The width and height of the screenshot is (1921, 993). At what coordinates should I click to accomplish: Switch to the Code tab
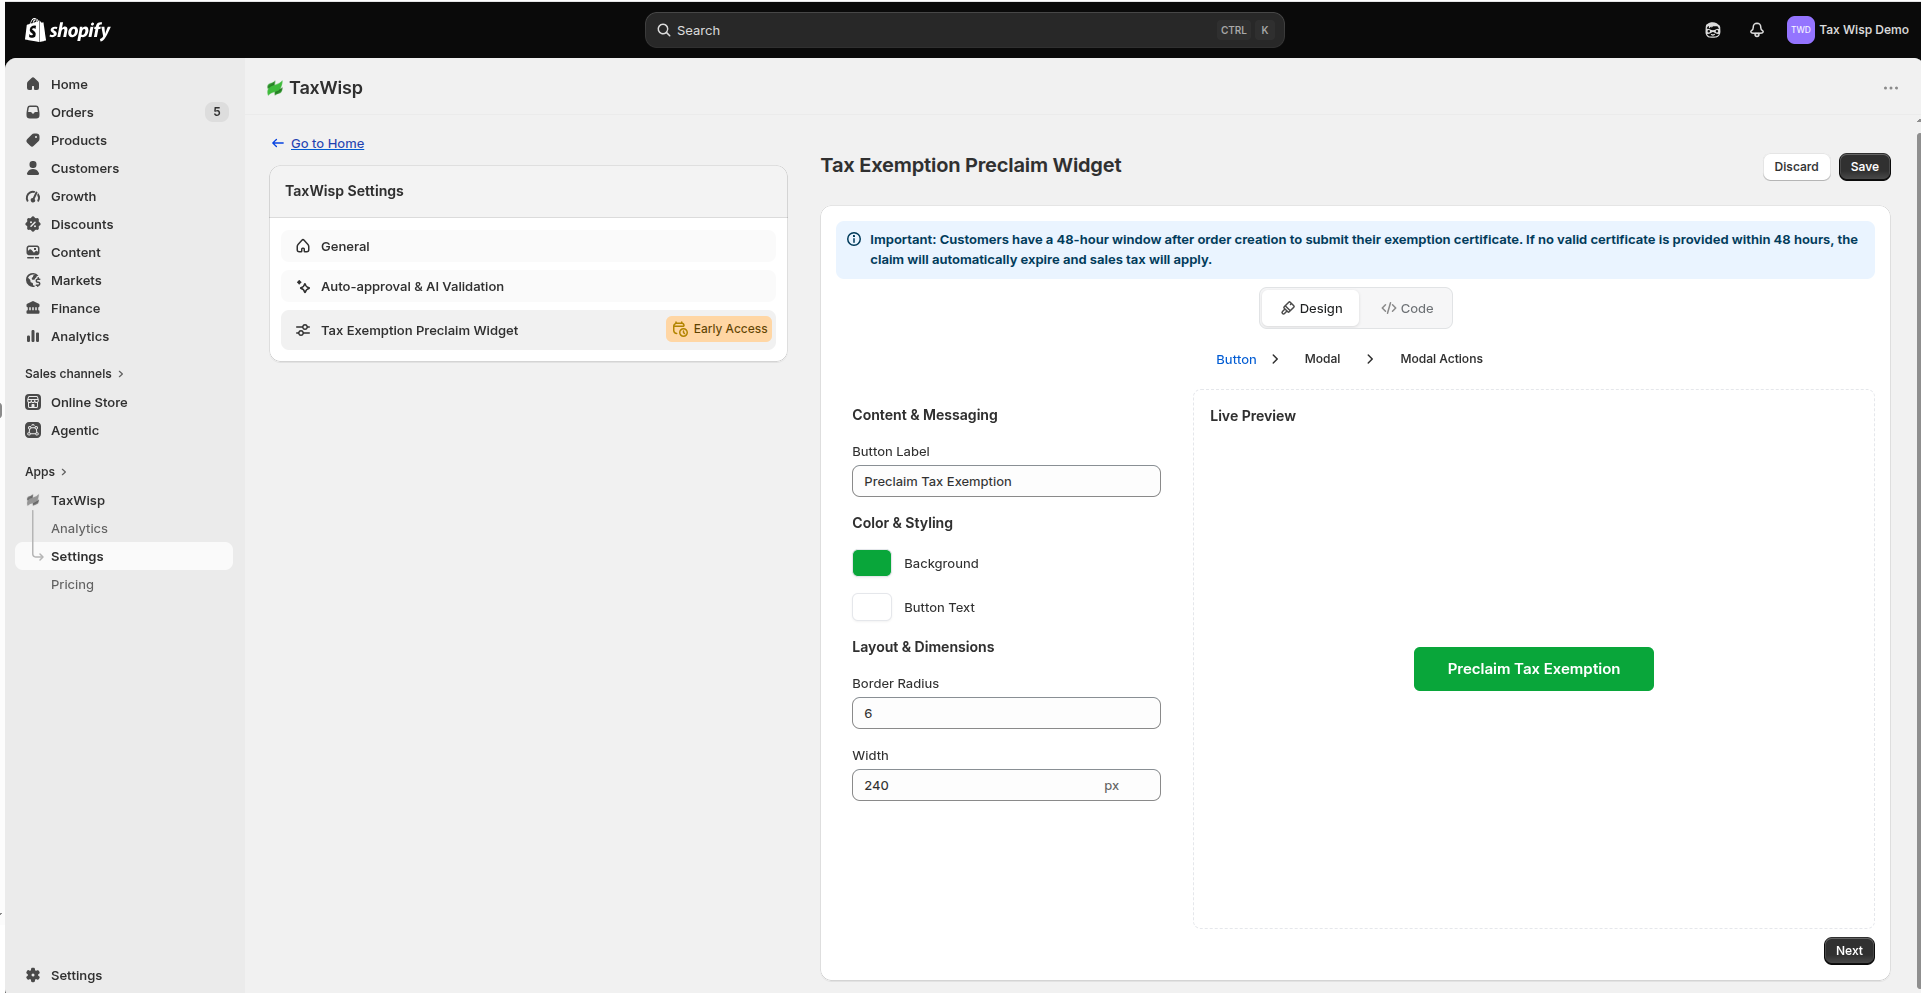pyautogui.click(x=1406, y=308)
